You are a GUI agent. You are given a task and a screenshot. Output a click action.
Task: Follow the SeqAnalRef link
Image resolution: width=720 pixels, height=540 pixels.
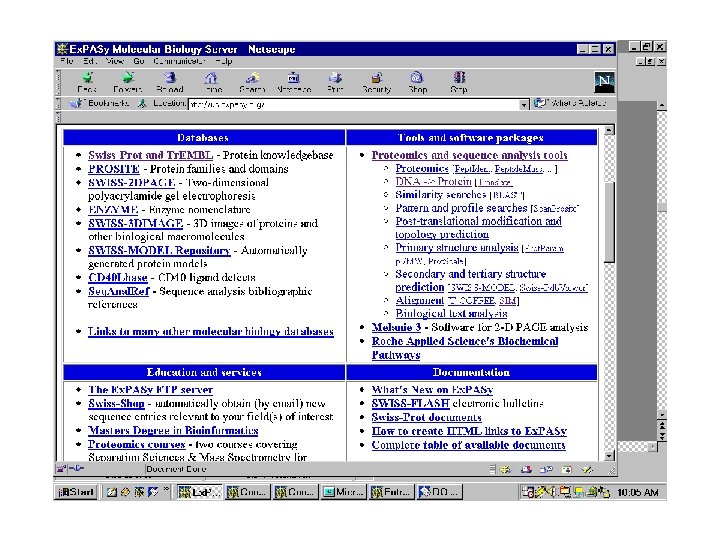tap(119, 291)
